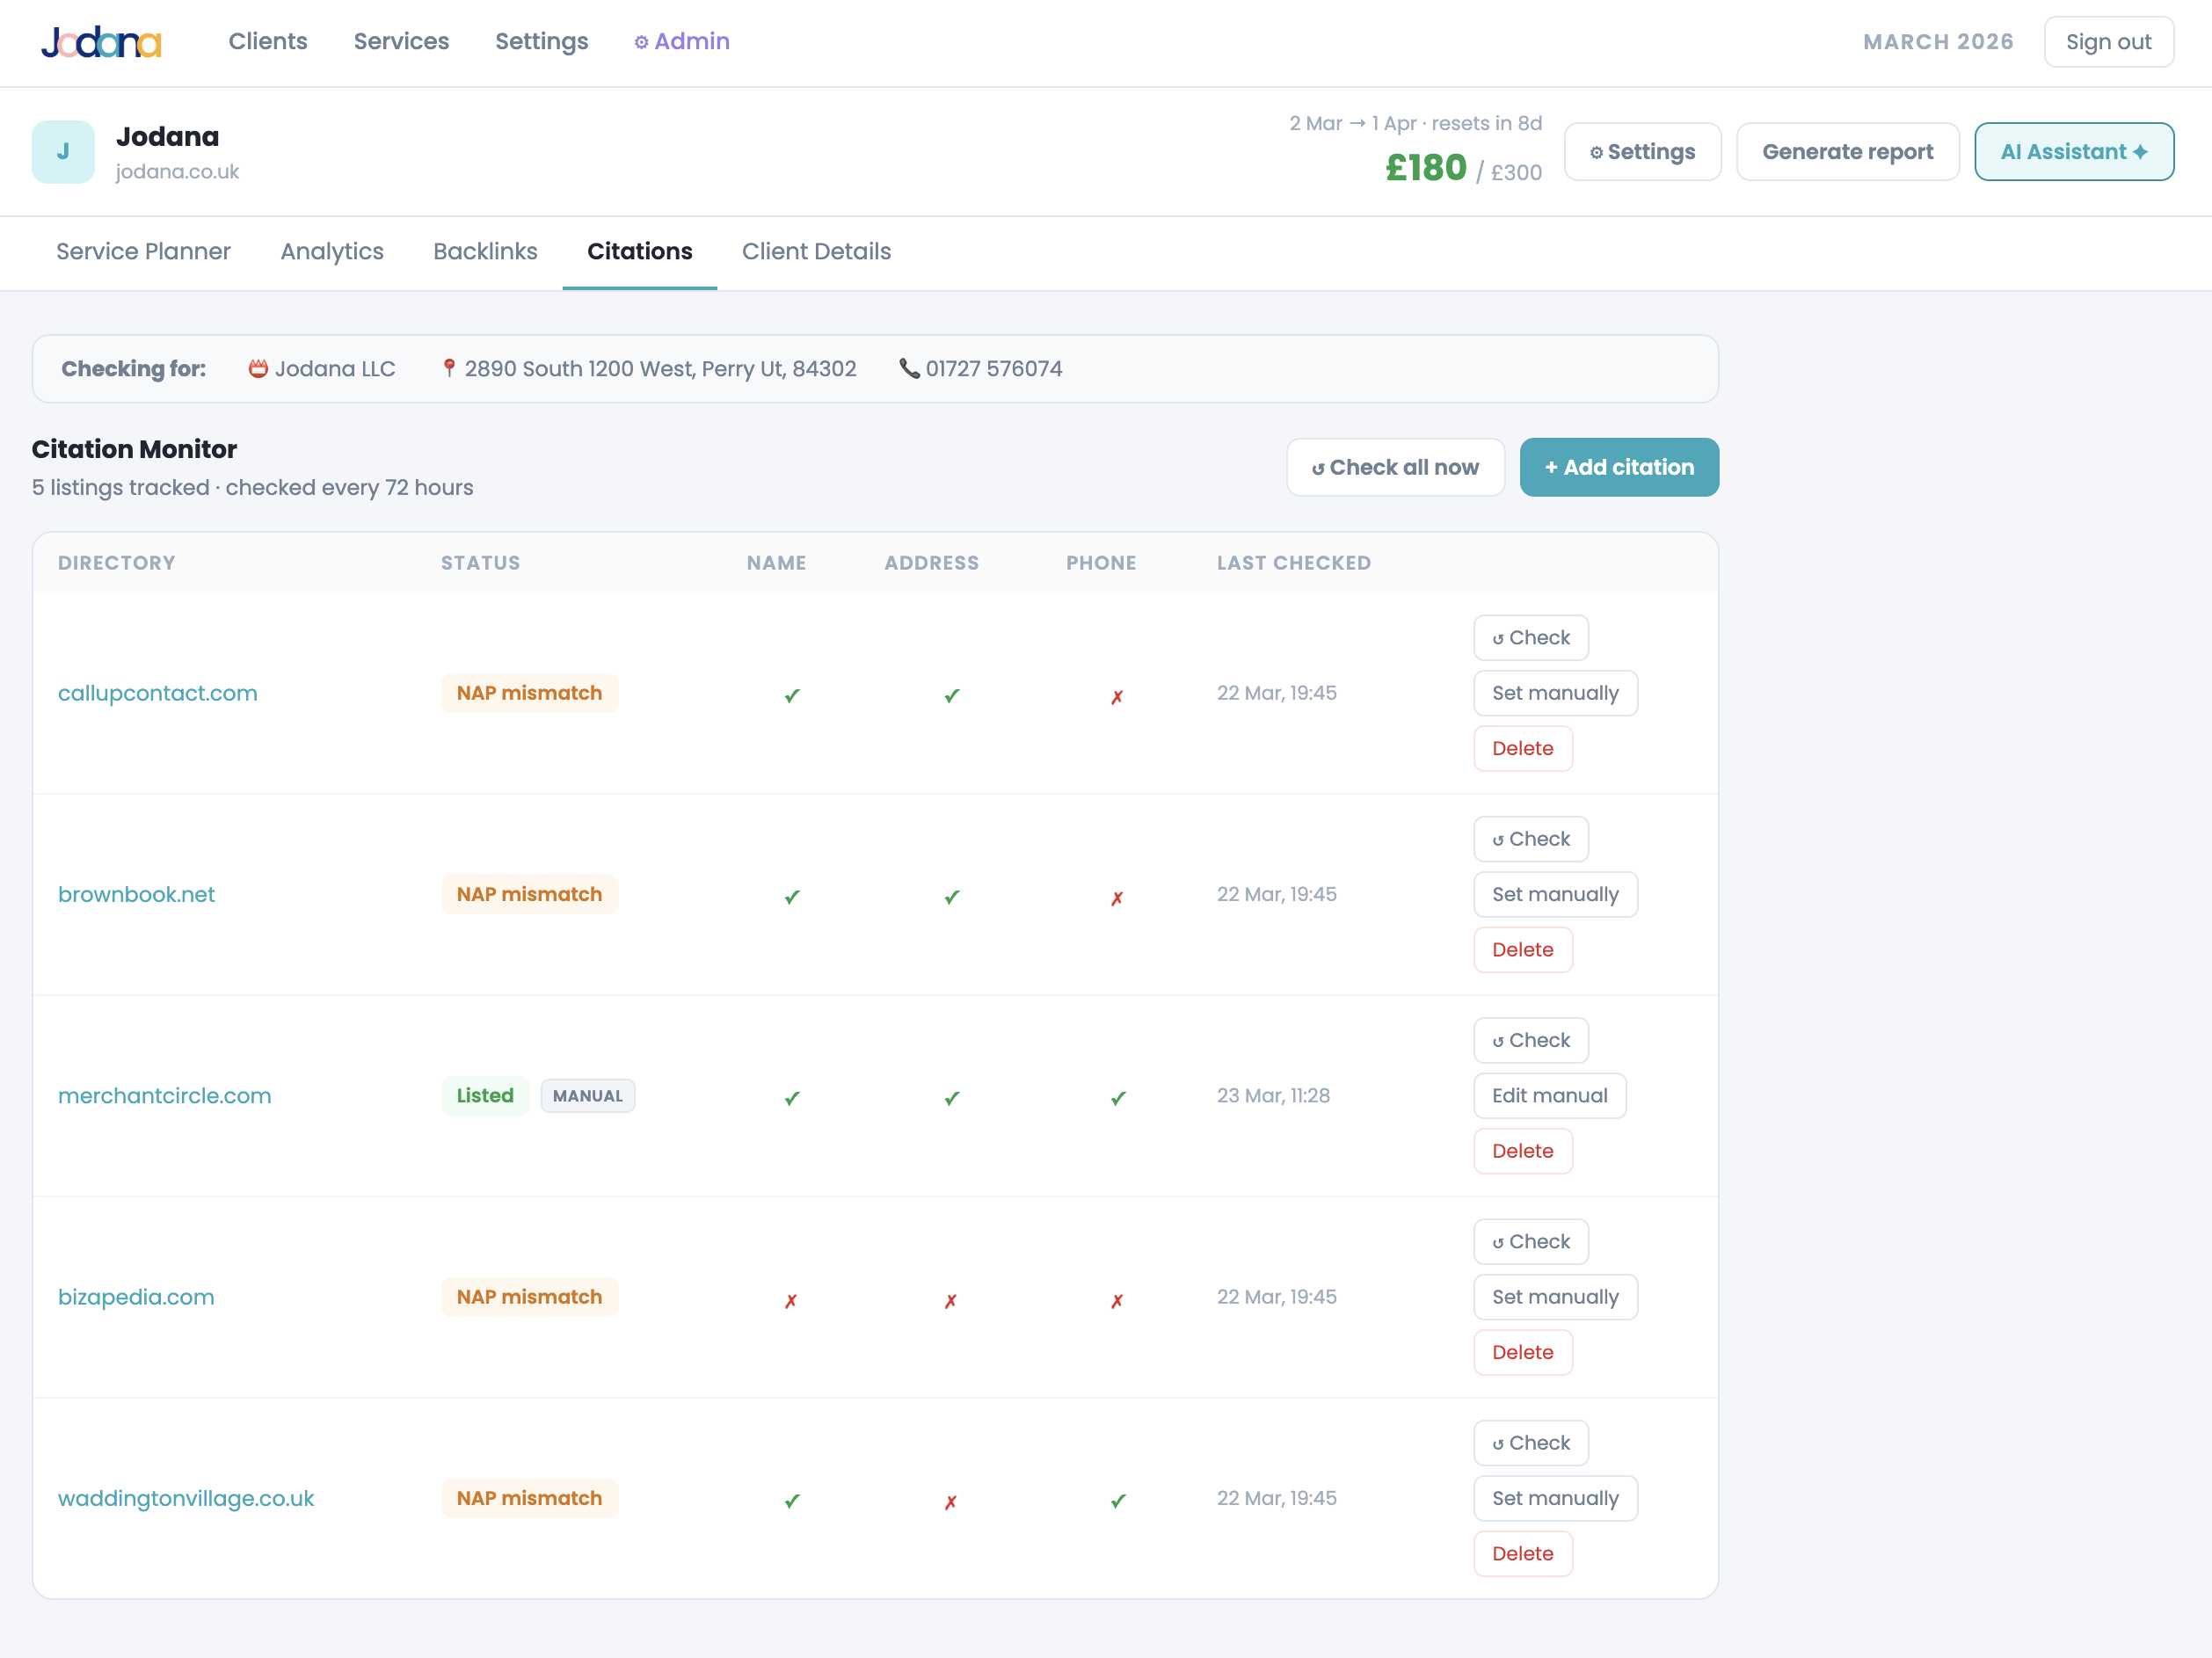This screenshot has width=2212, height=1658.
Task: Click the gear icon next to Admin
Action: [x=641, y=41]
